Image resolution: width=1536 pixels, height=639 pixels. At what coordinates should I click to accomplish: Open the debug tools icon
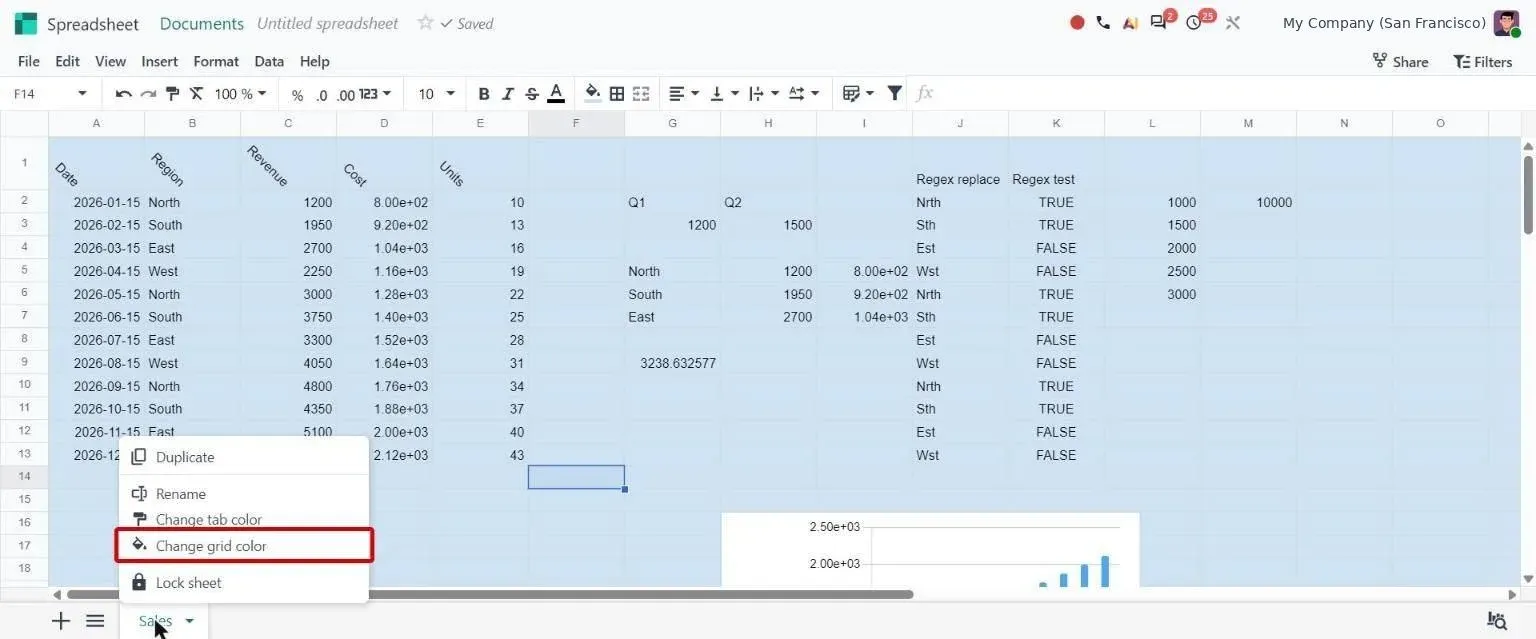1233,22
